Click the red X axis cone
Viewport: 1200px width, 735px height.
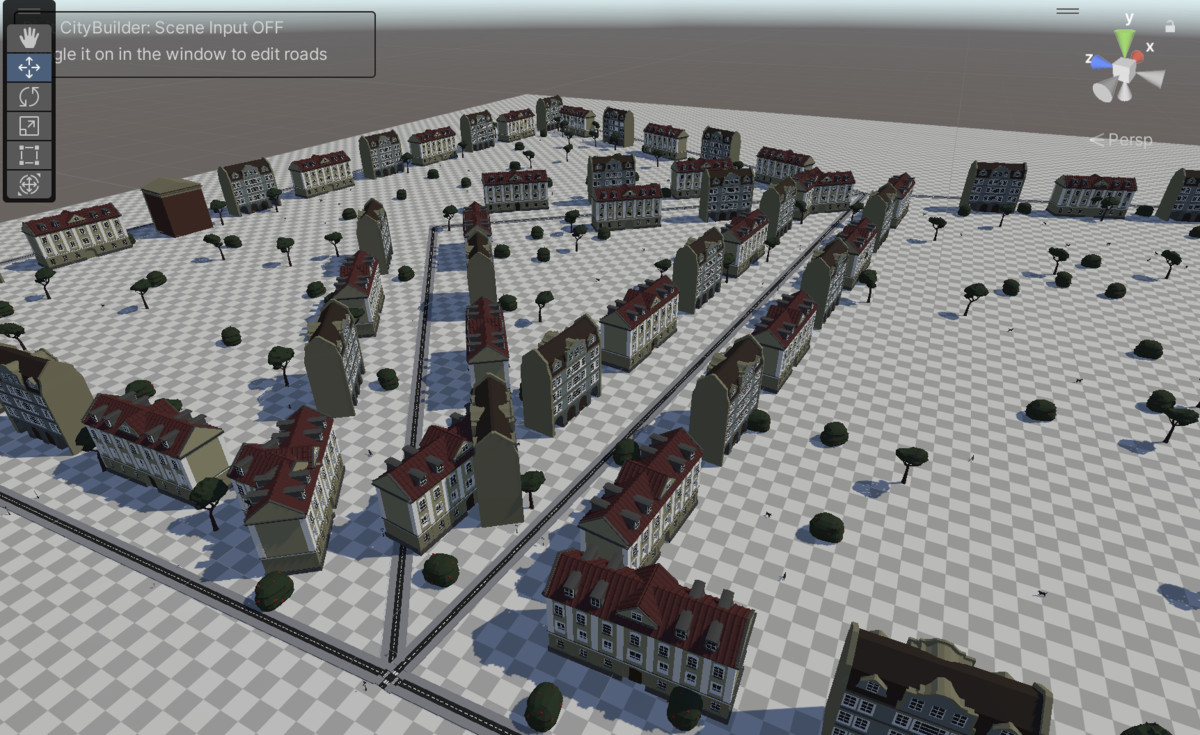coord(1139,58)
